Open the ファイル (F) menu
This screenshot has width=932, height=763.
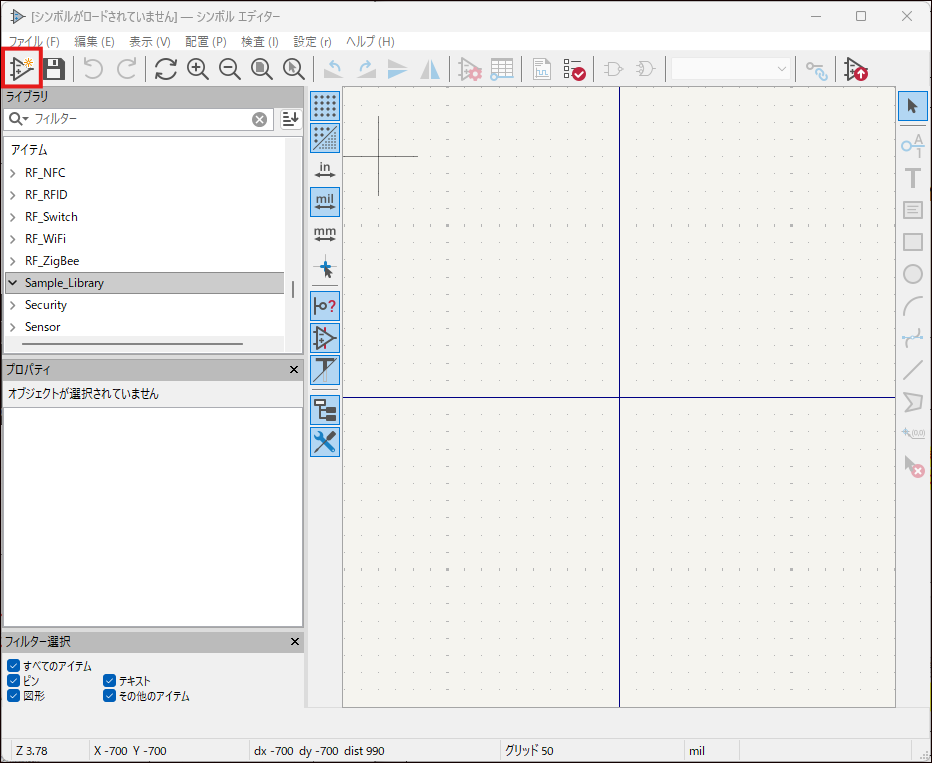34,42
